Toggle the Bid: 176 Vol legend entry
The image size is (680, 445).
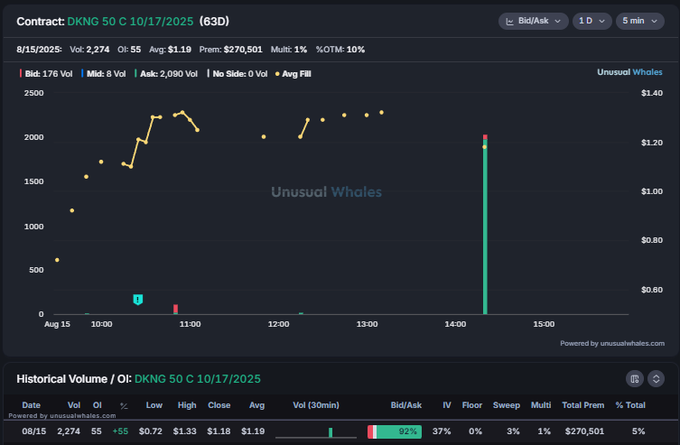point(46,74)
